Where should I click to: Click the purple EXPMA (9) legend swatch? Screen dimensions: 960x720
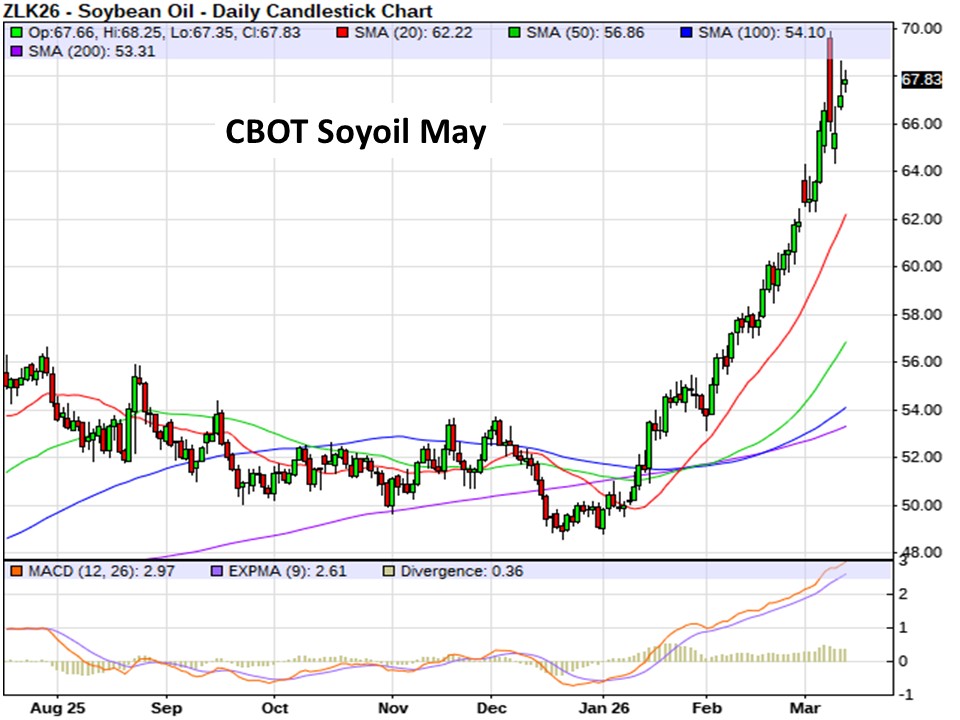[x=217, y=571]
